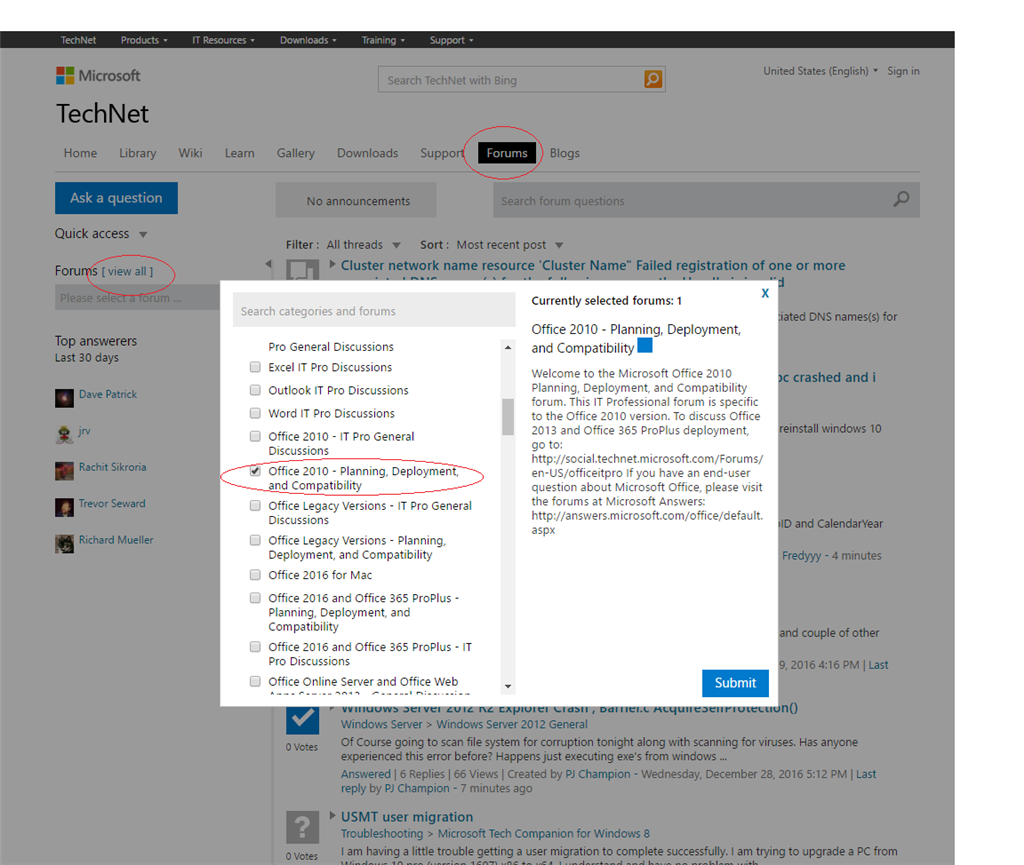Click the question mark icon on USMT thread

(x=302, y=827)
